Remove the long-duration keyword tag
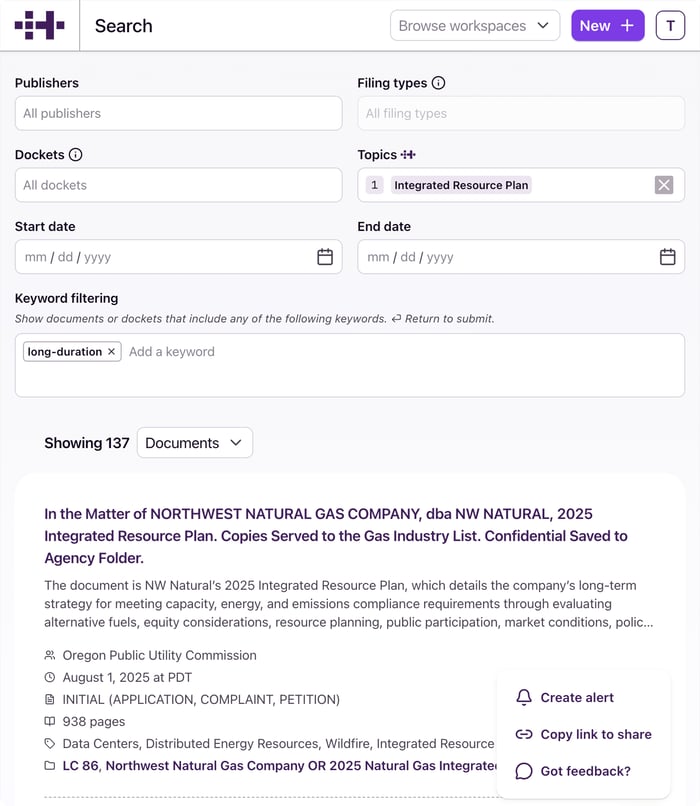Viewport: 700px width, 806px height. [111, 352]
